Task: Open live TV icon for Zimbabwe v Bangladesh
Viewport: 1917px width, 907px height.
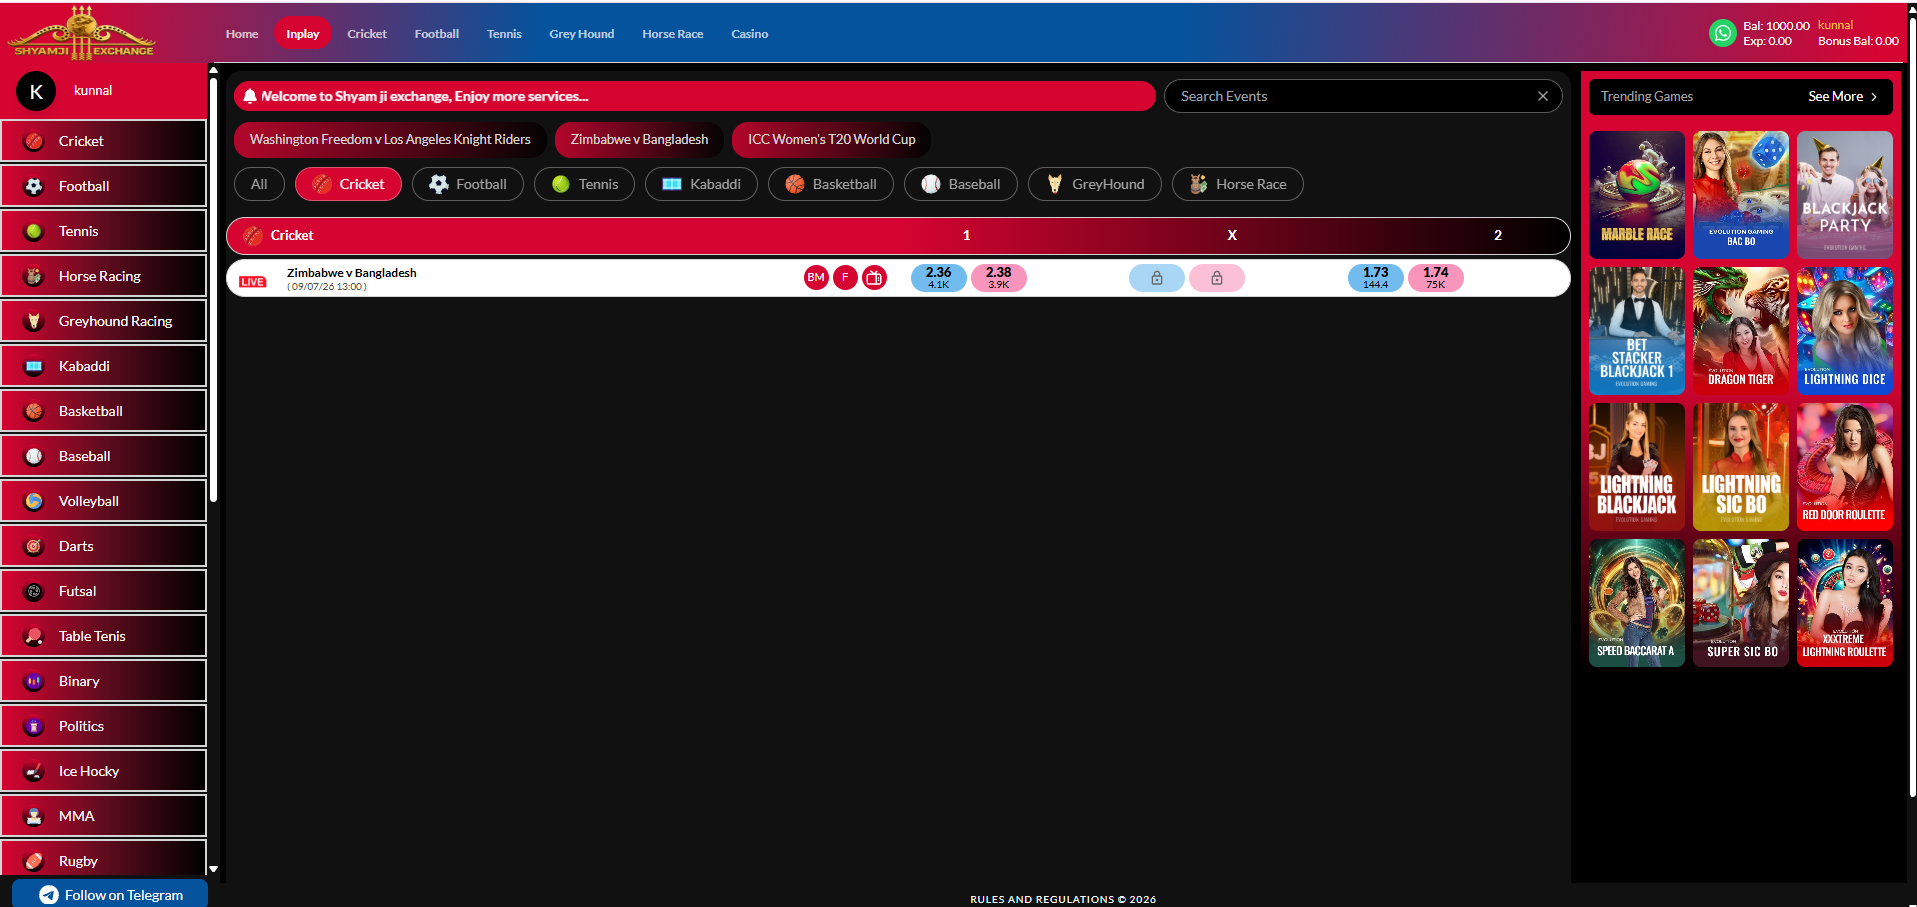Action: (874, 278)
